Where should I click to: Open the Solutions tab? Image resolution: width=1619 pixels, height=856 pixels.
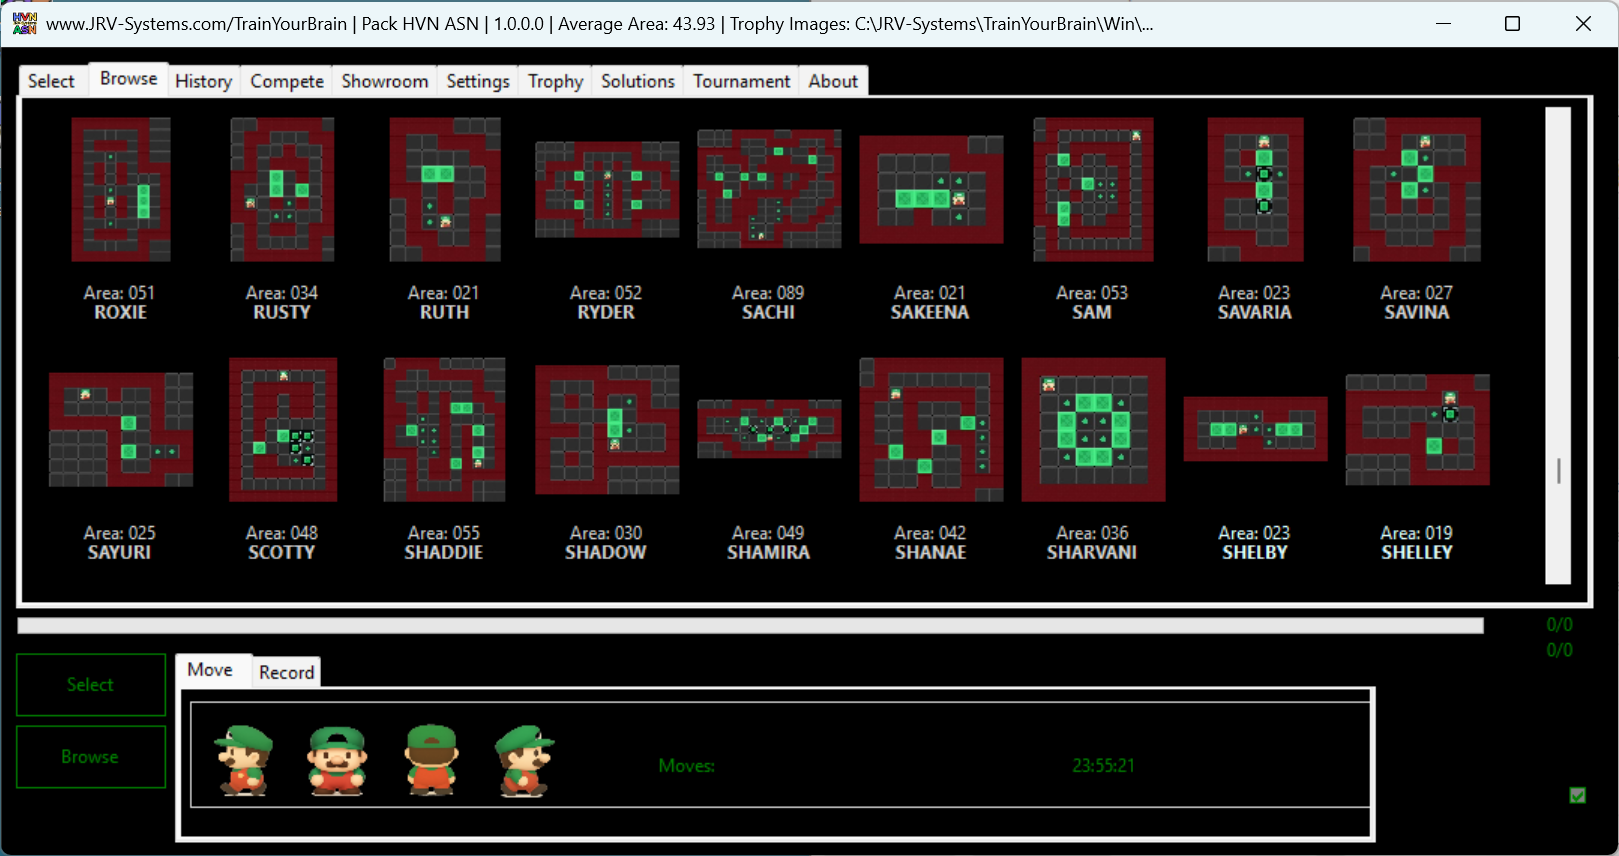[x=638, y=81]
